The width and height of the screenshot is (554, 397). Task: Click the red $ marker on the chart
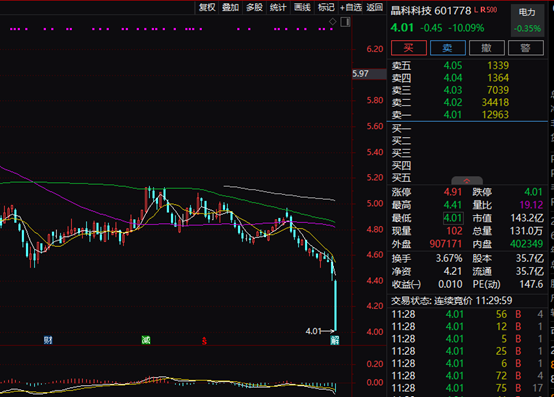pos(204,341)
